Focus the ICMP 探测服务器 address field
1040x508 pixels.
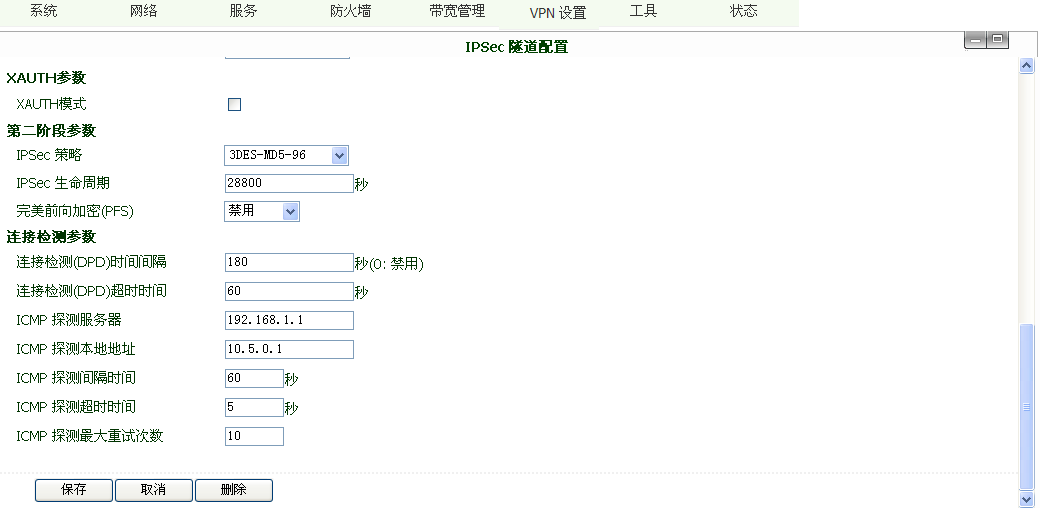[289, 320]
